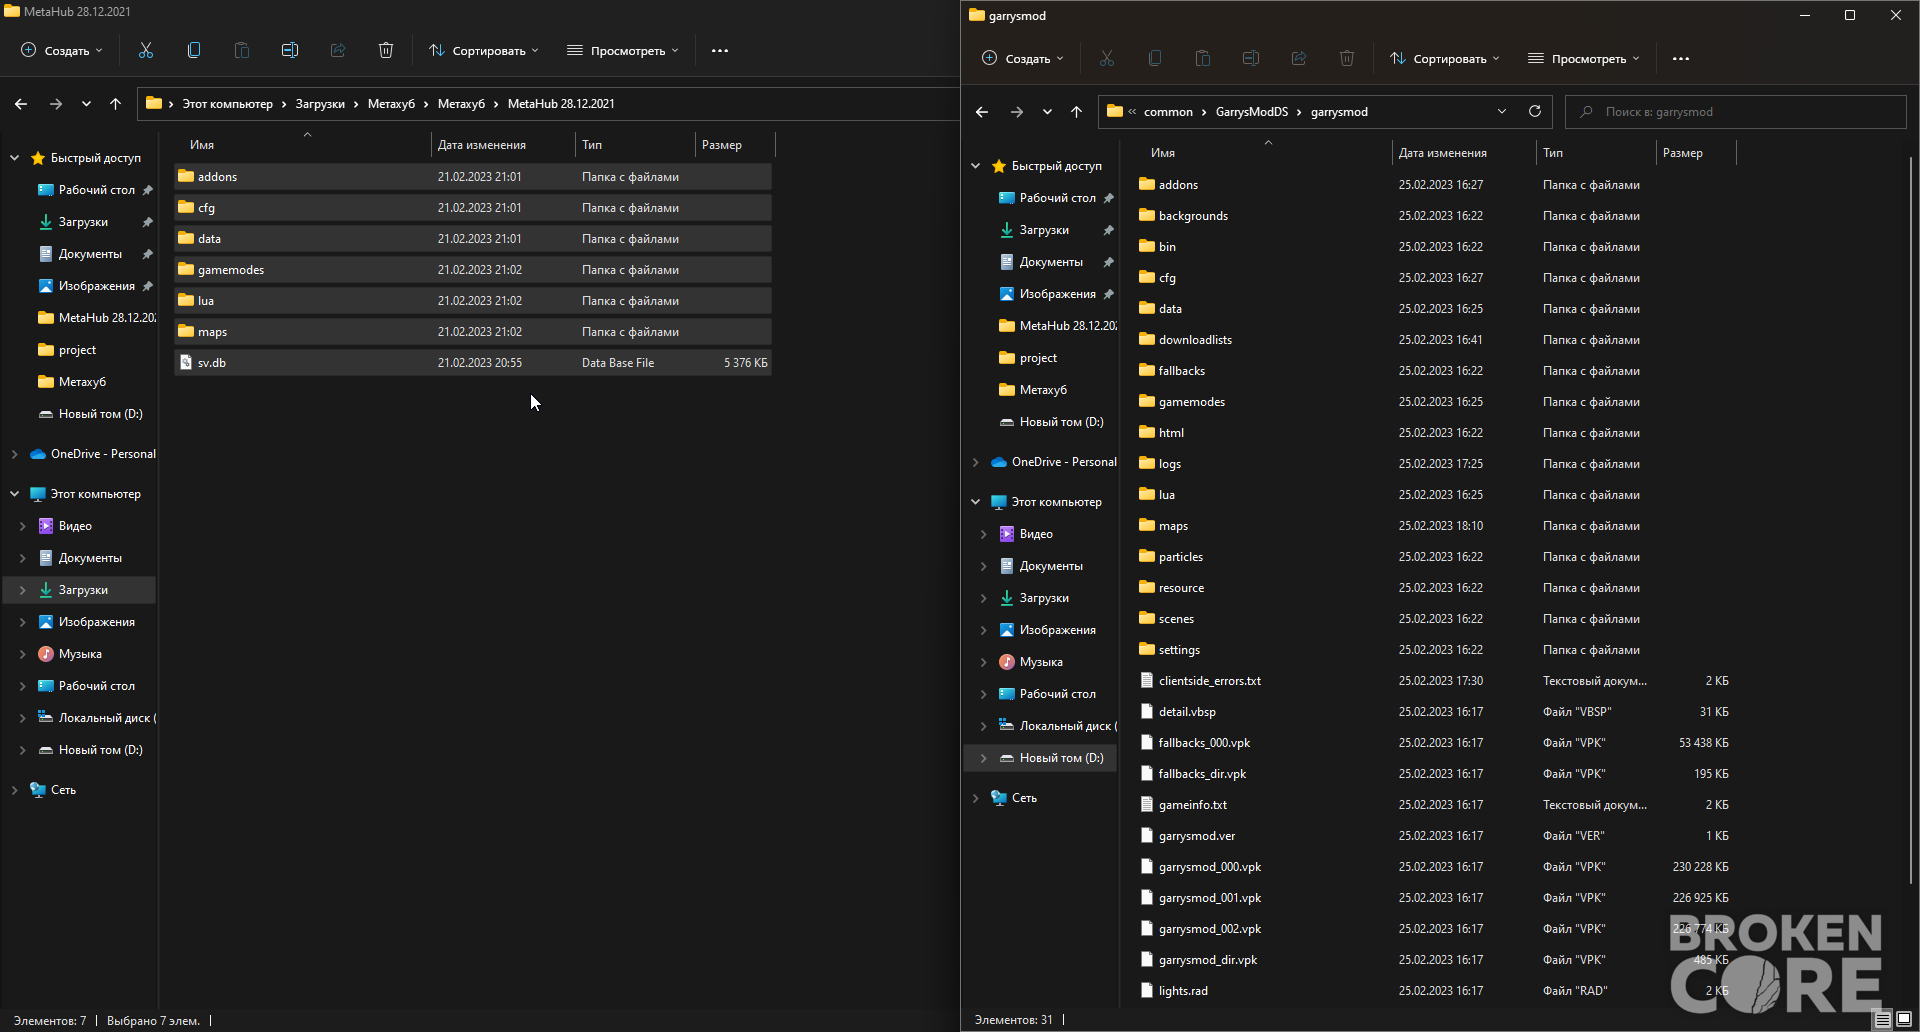Viewport: 1920px width, 1032px height.
Task: Collapse Быстрый доступ in MetaHub sidebar
Action: coord(14,158)
